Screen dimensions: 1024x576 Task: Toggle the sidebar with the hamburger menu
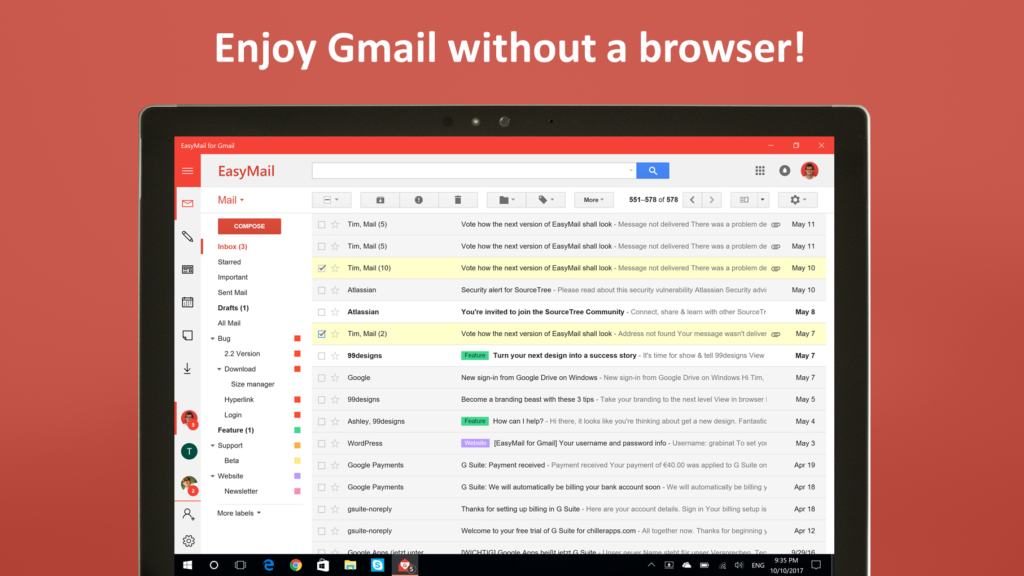tap(188, 170)
